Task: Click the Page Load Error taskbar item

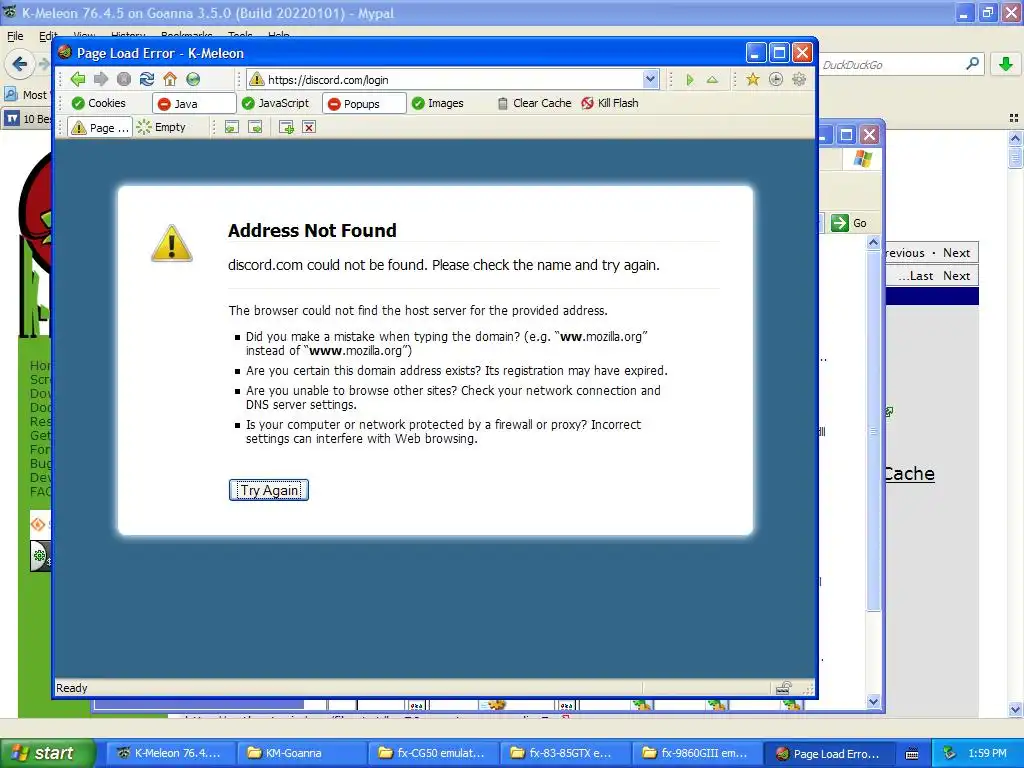Action: (828, 753)
